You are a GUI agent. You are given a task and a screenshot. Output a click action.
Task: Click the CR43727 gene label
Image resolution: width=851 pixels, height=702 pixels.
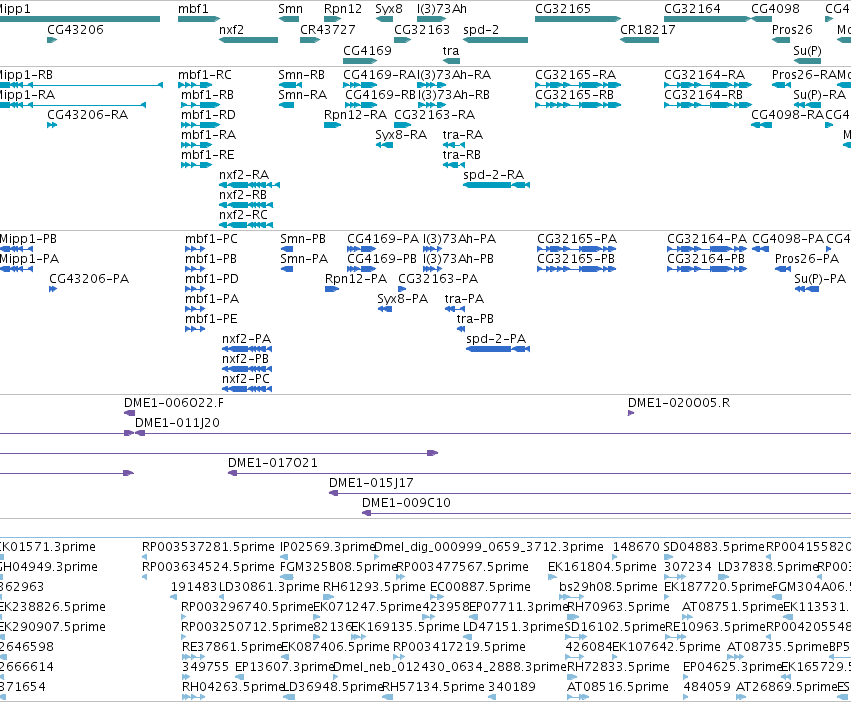click(x=328, y=29)
